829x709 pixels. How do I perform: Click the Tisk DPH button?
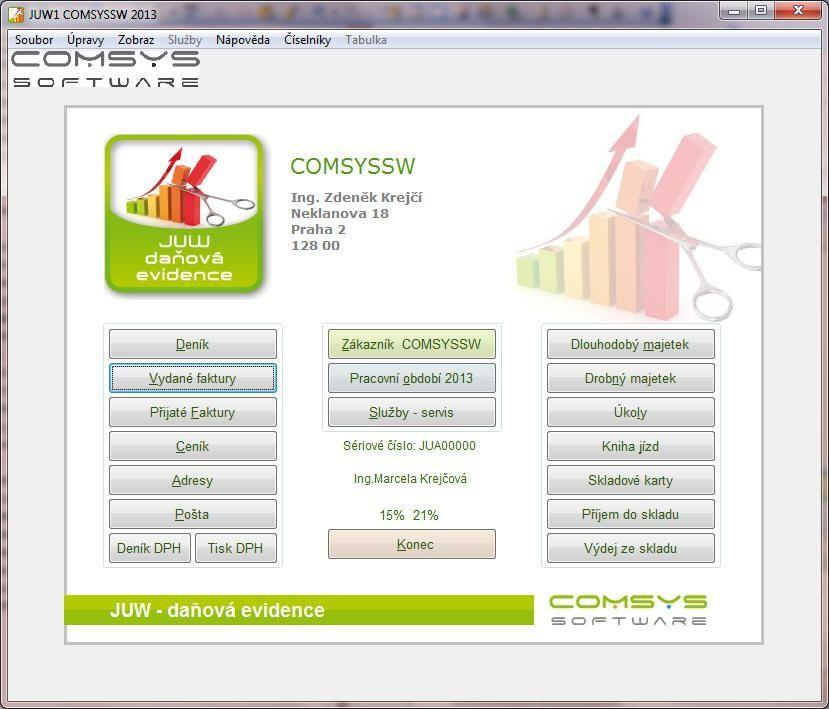[235, 548]
